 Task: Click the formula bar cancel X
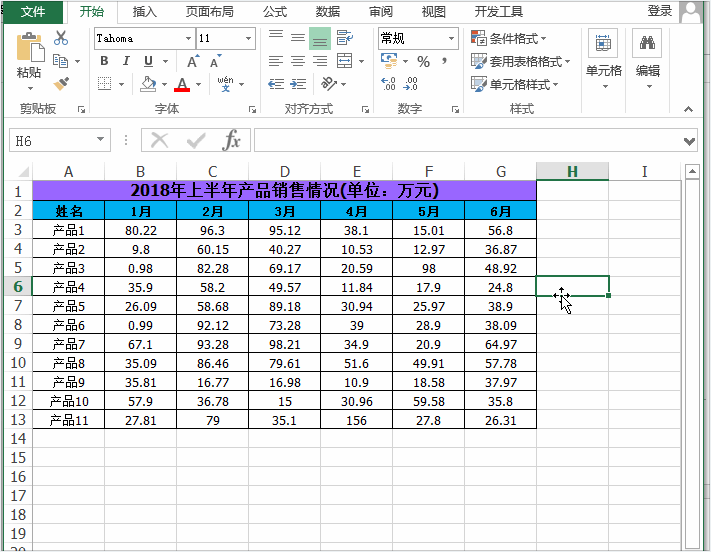point(159,140)
